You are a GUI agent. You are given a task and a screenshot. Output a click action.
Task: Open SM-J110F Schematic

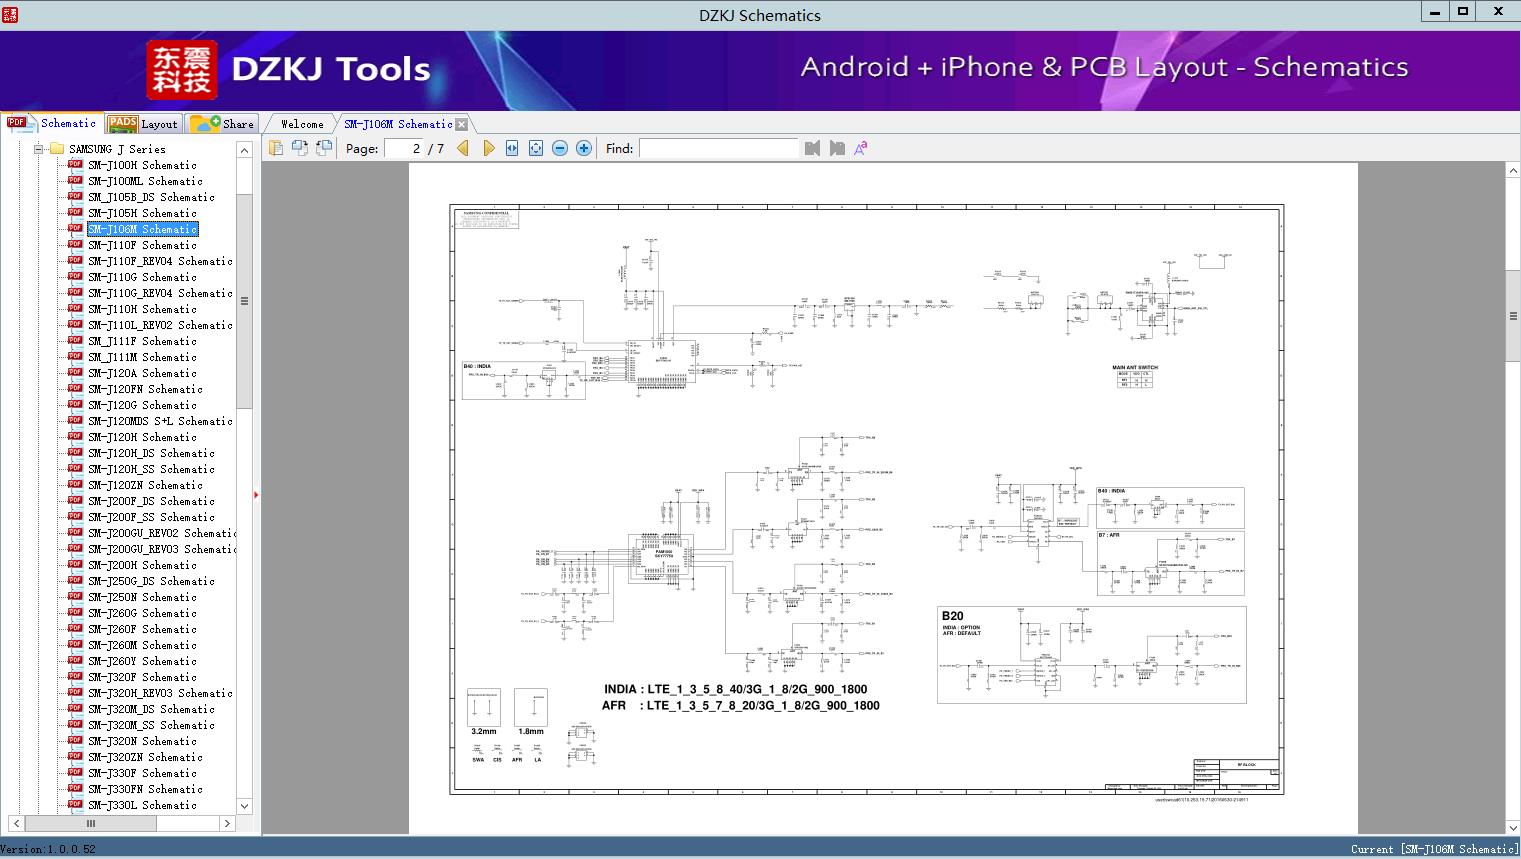[142, 245]
